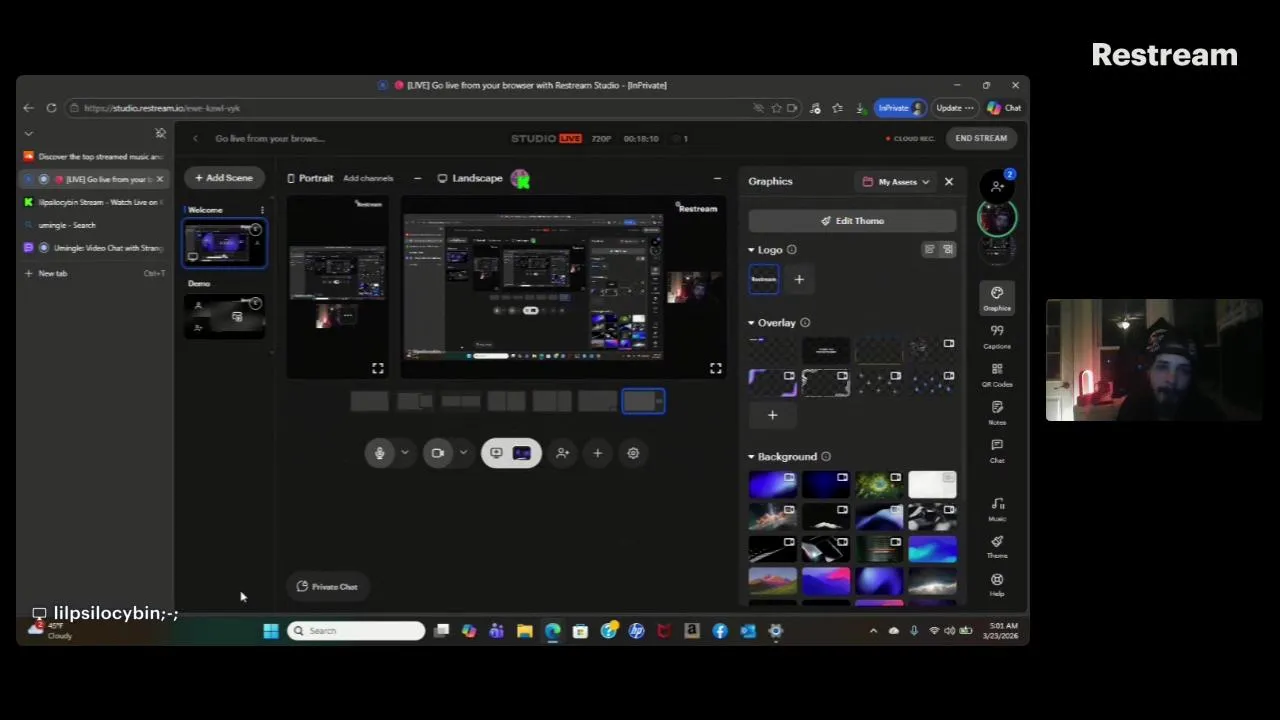Click Edge browser icon in taskbar
1280x720 pixels.
[552, 631]
